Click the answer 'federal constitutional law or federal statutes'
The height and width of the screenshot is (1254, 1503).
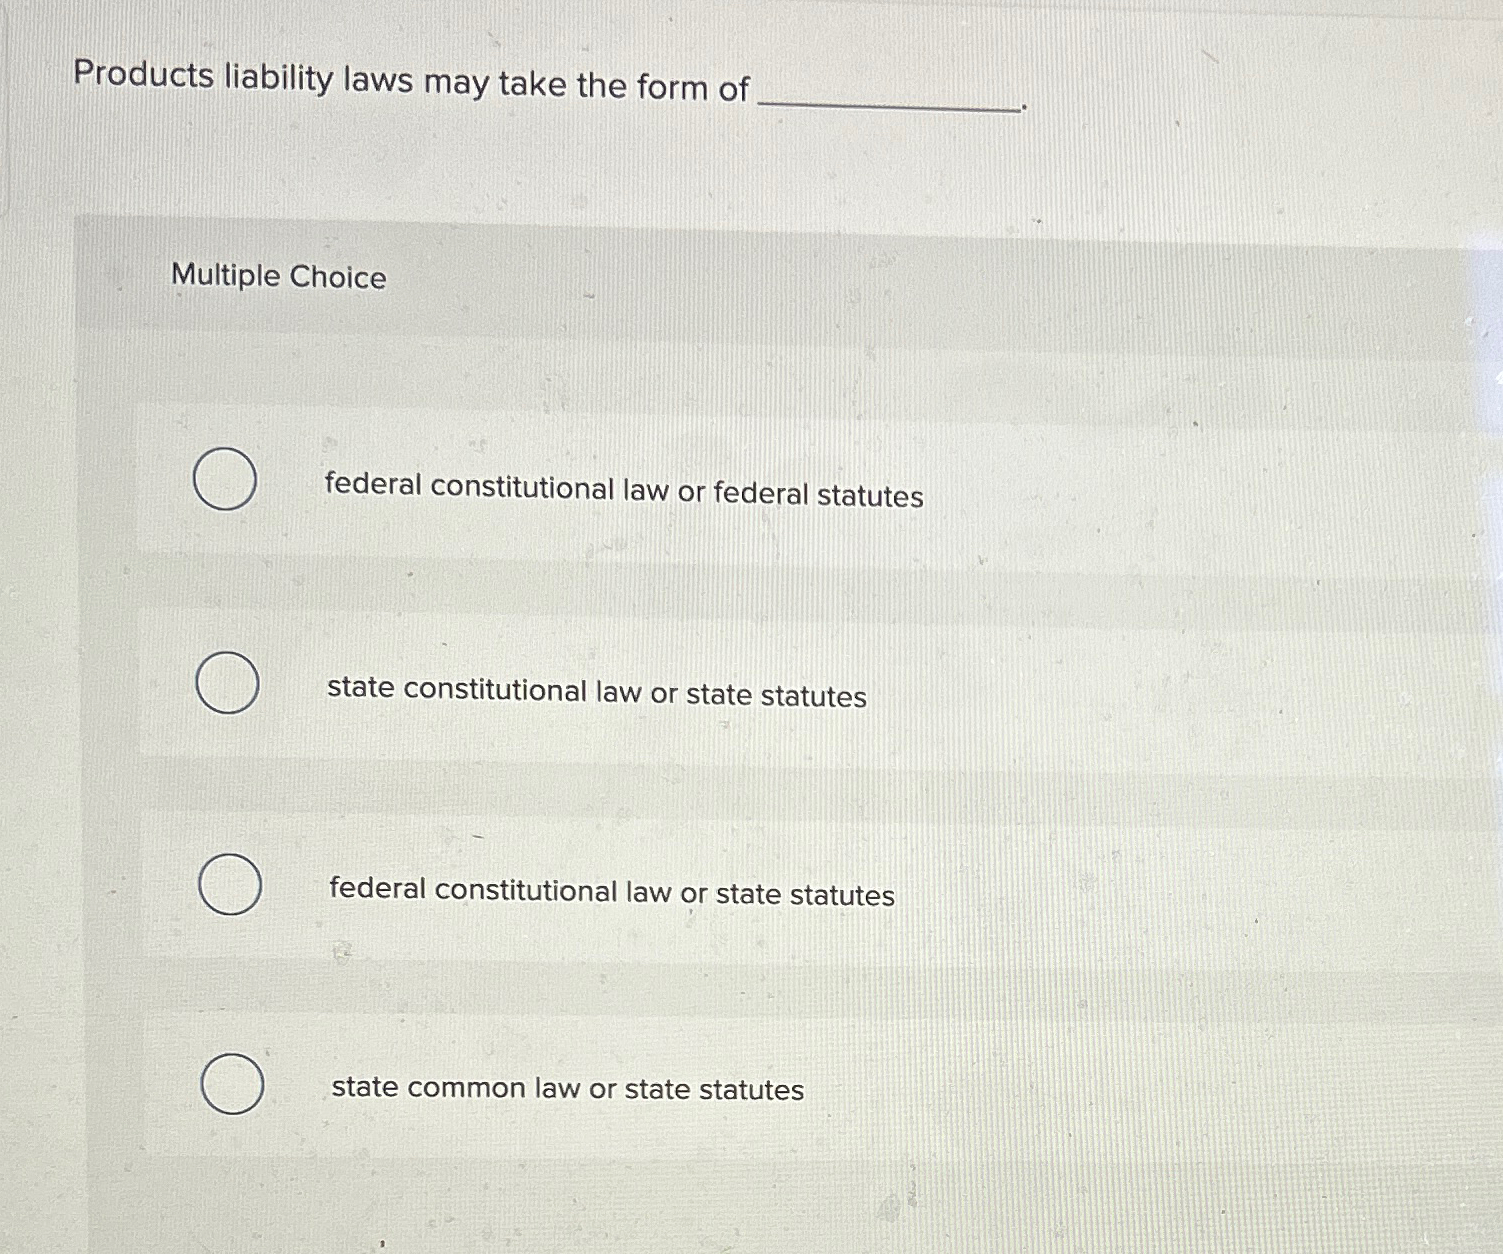[x=622, y=492]
